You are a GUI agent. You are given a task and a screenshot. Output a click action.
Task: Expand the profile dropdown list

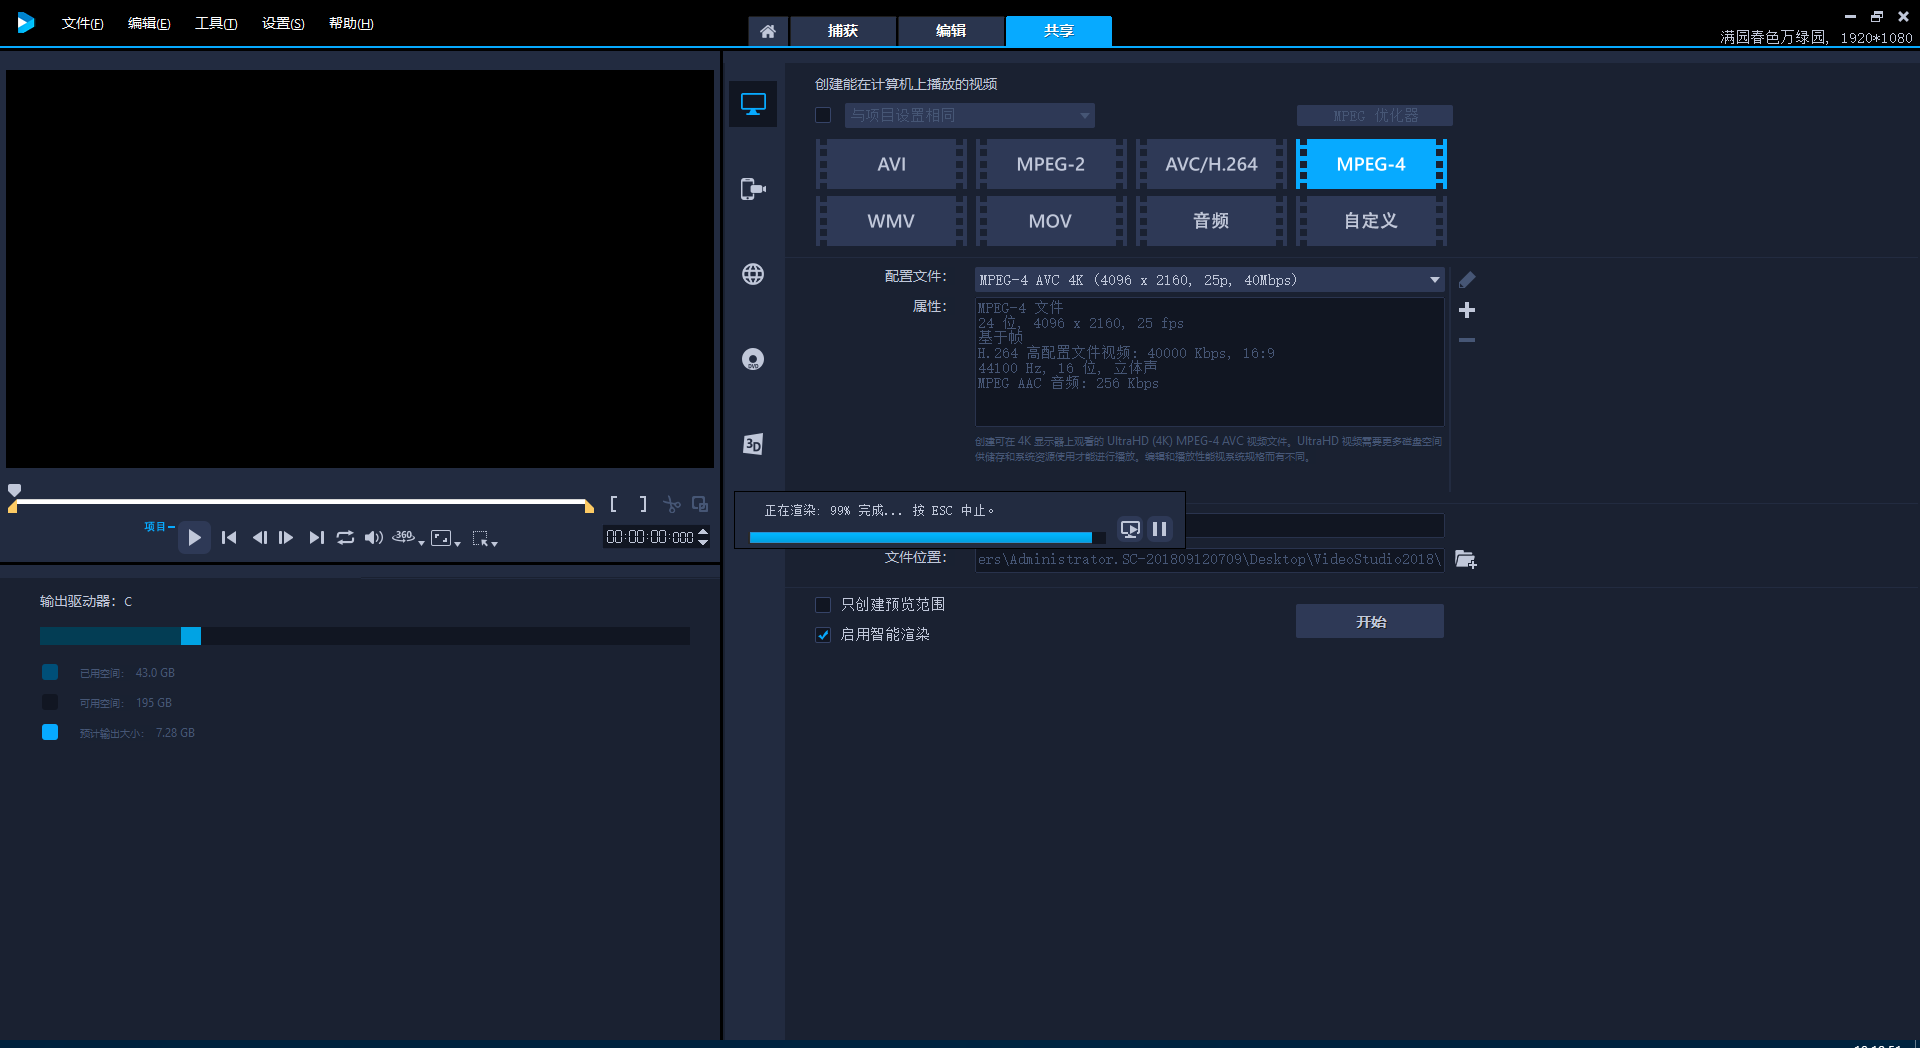pos(1434,280)
